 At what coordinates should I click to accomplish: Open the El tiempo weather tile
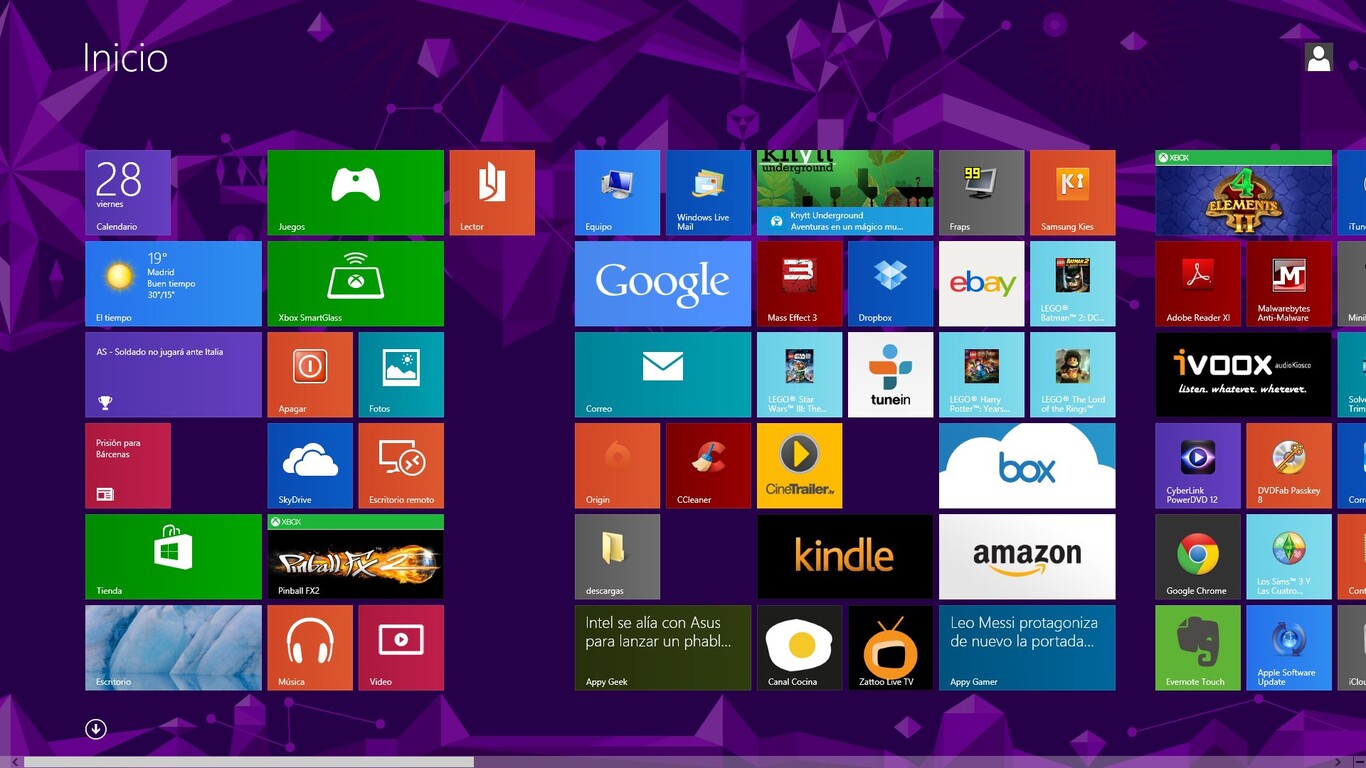(173, 283)
